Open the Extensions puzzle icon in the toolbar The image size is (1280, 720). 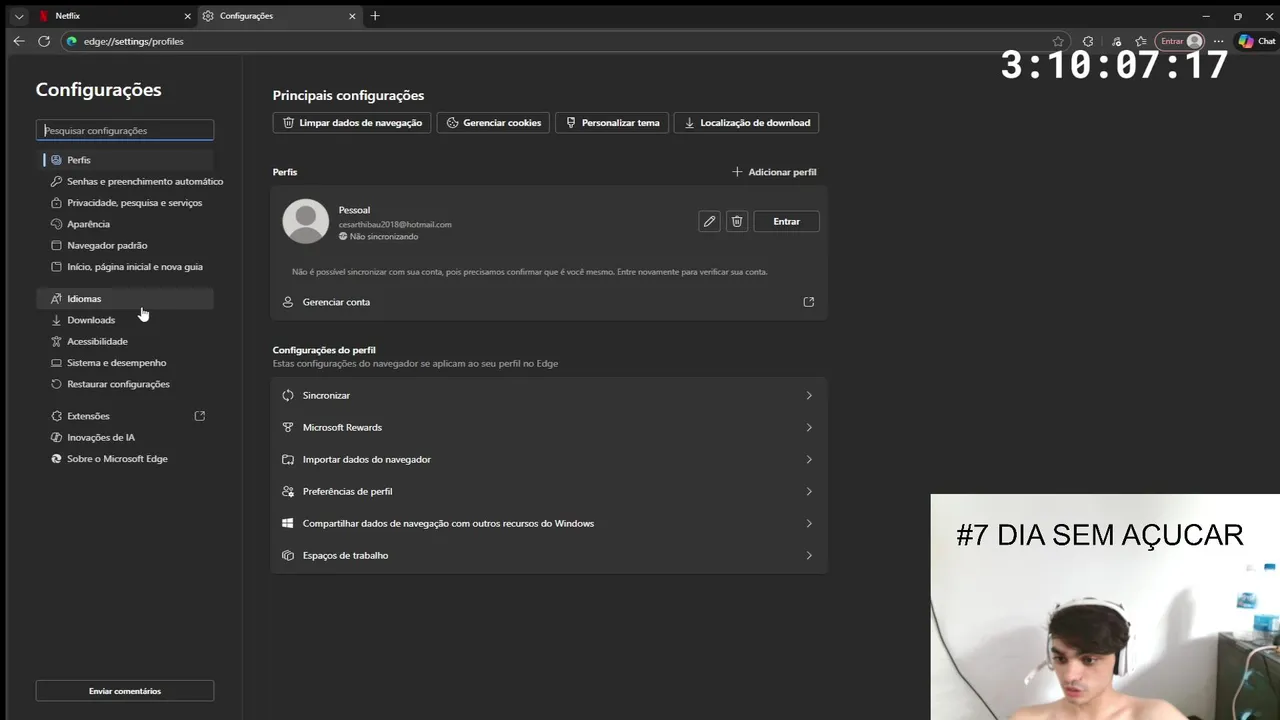click(x=1088, y=41)
